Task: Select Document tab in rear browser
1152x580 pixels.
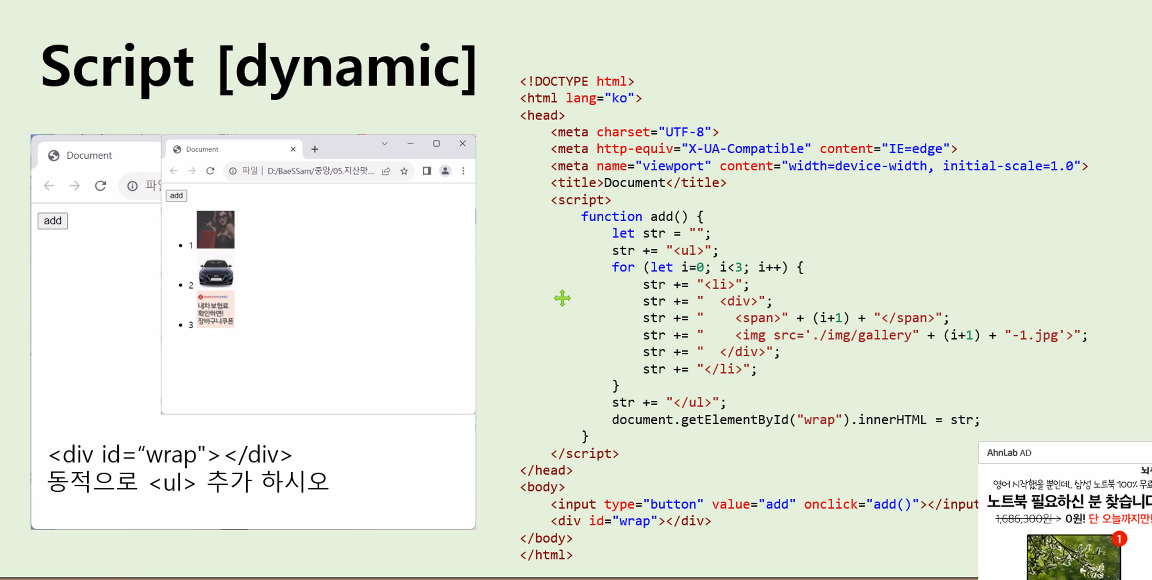Action: (x=96, y=155)
